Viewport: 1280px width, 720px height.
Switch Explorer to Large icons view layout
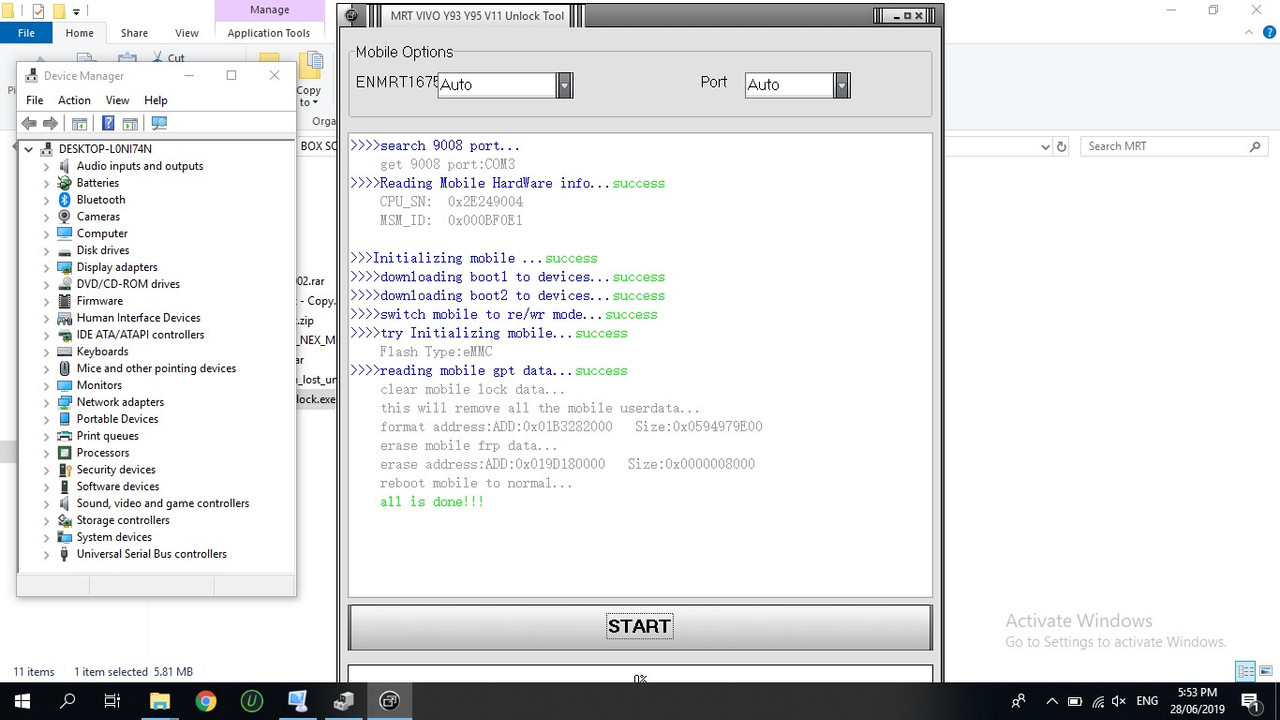(x=1266, y=671)
